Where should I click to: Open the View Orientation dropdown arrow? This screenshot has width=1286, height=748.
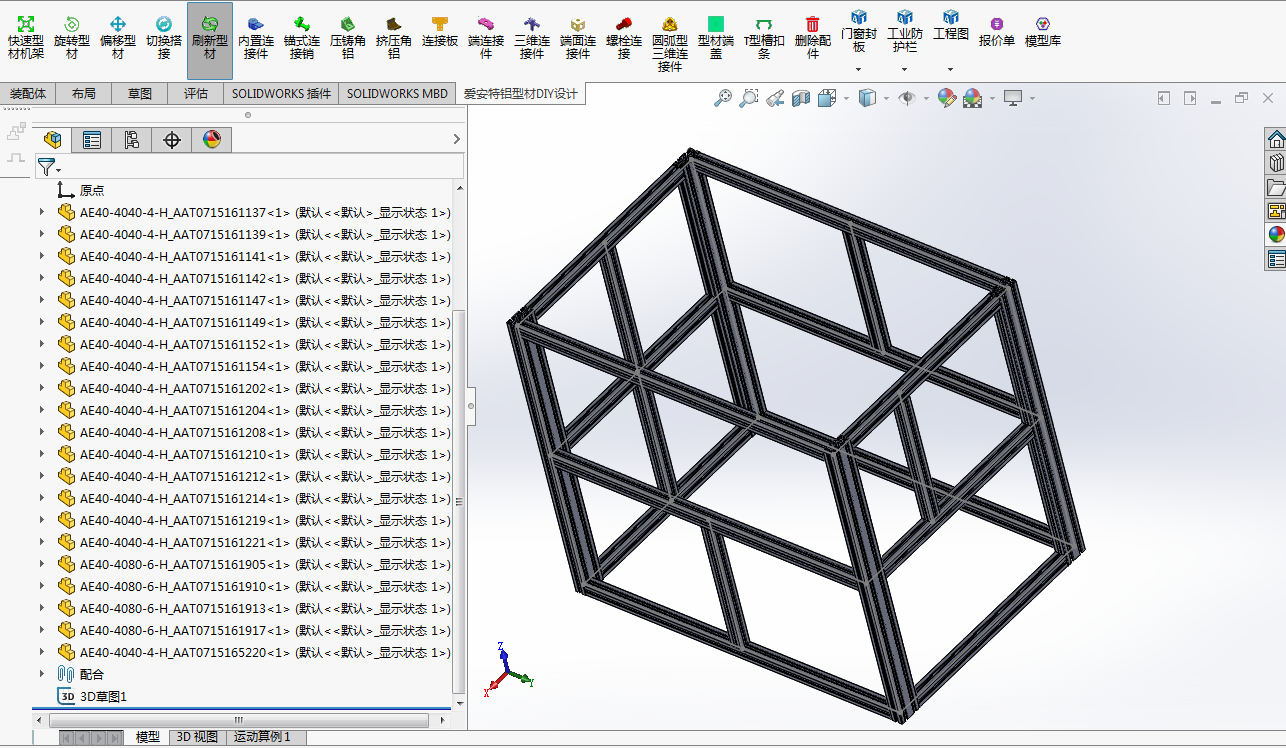point(846,98)
